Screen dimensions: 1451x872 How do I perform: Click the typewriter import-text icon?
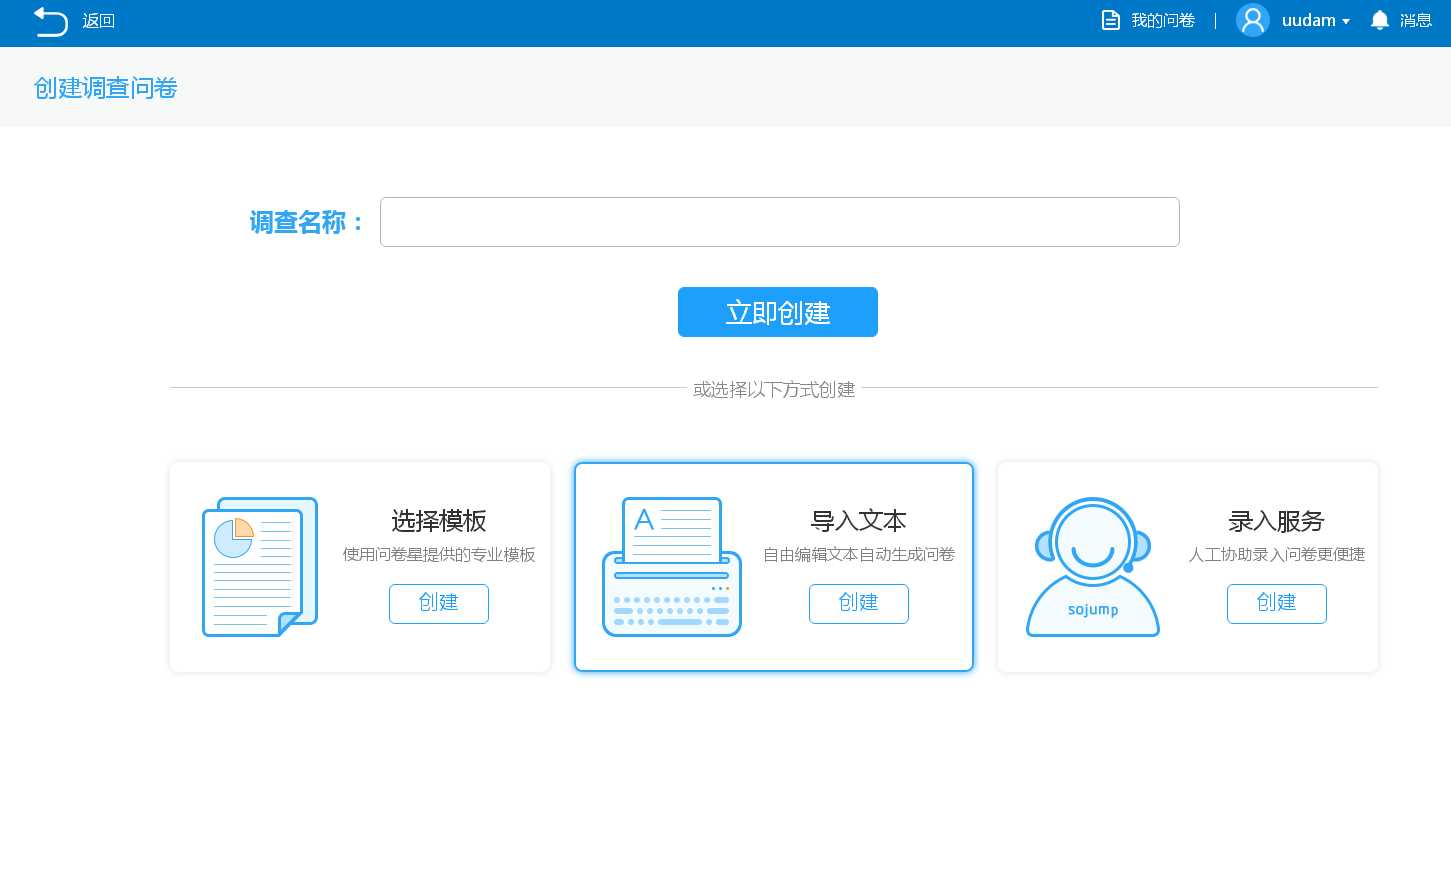tap(672, 567)
